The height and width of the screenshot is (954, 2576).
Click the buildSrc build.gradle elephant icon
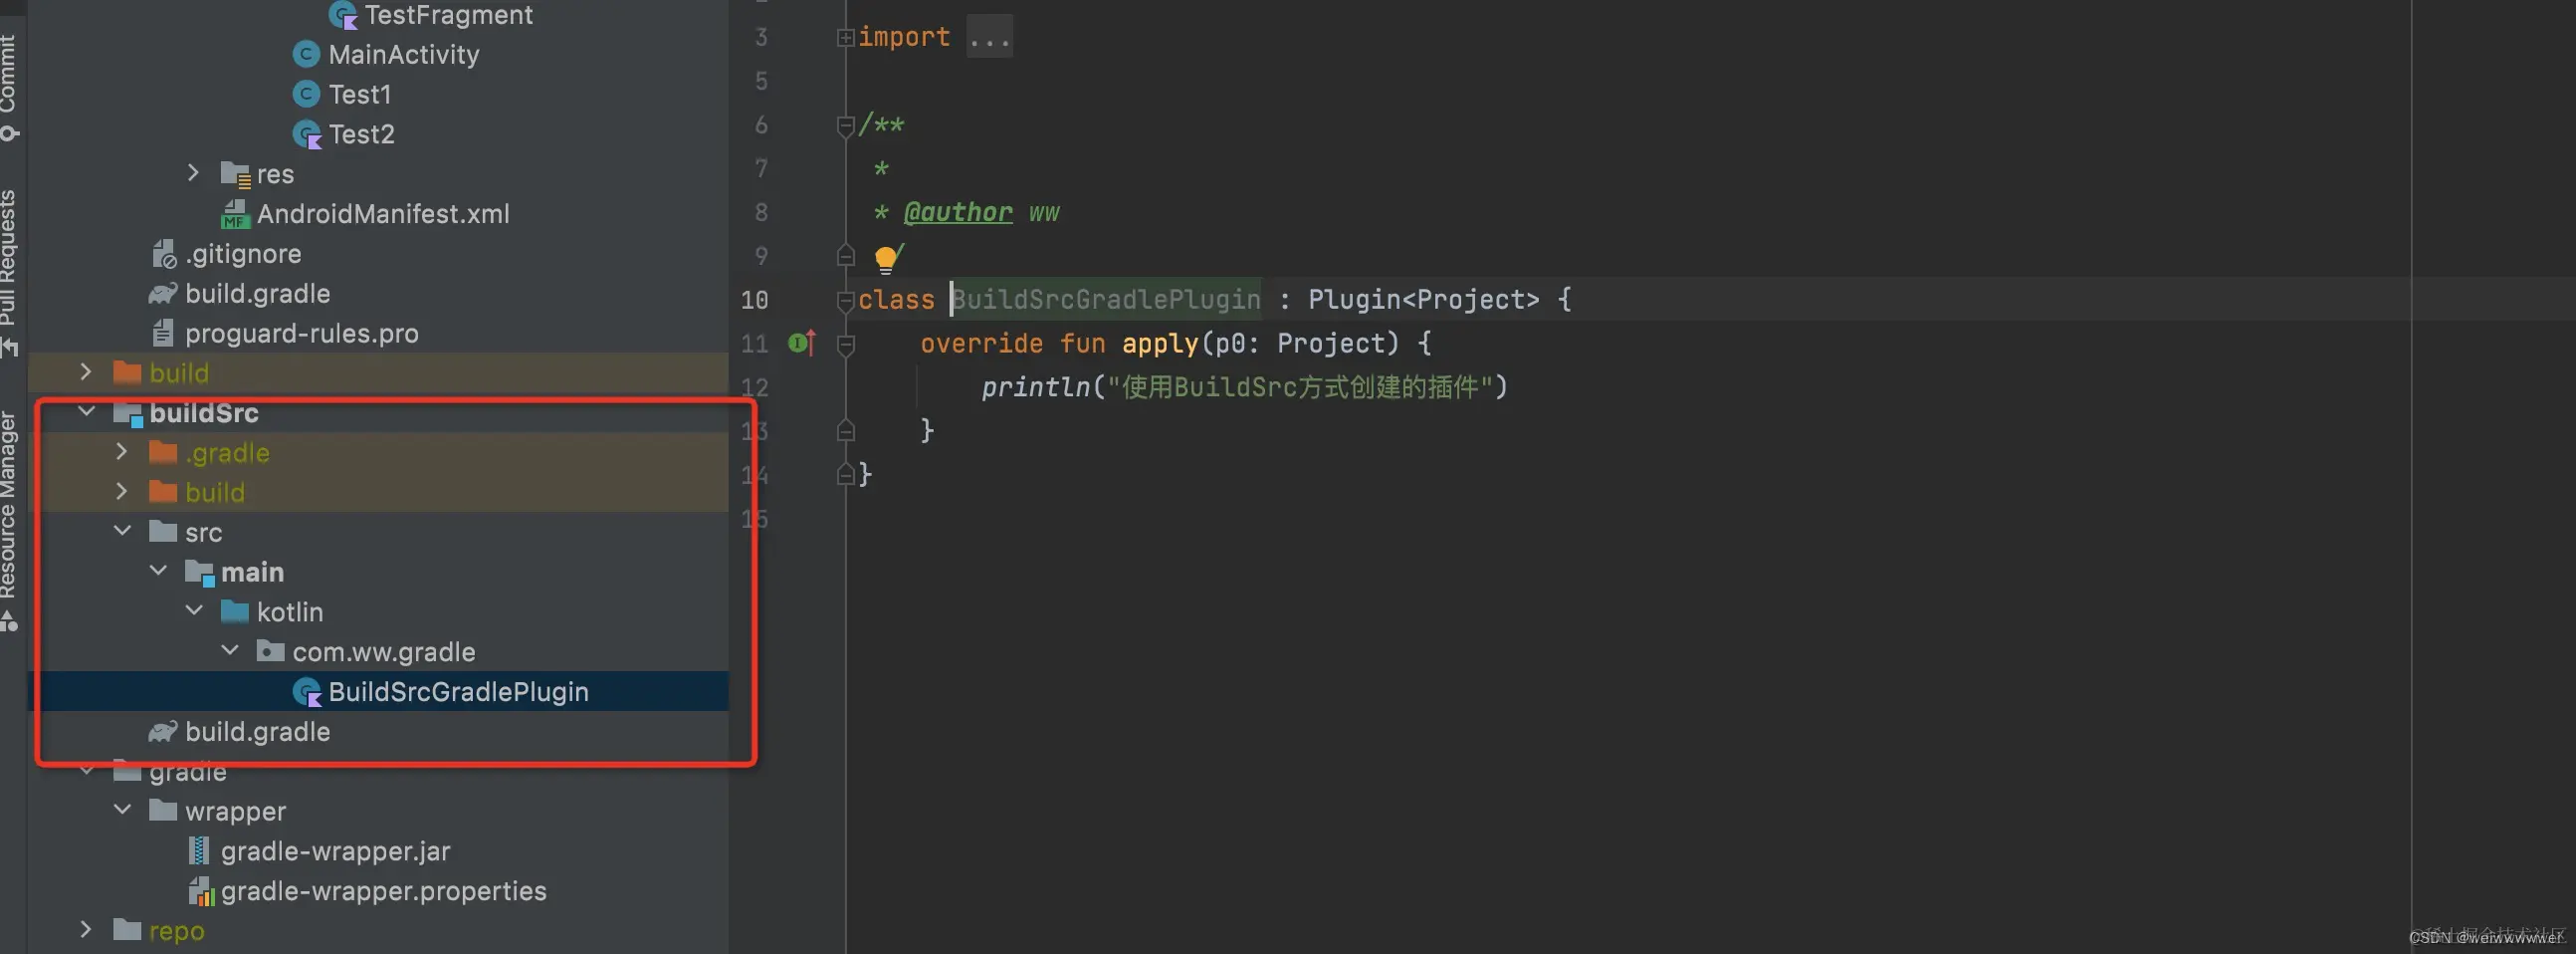tap(163, 731)
